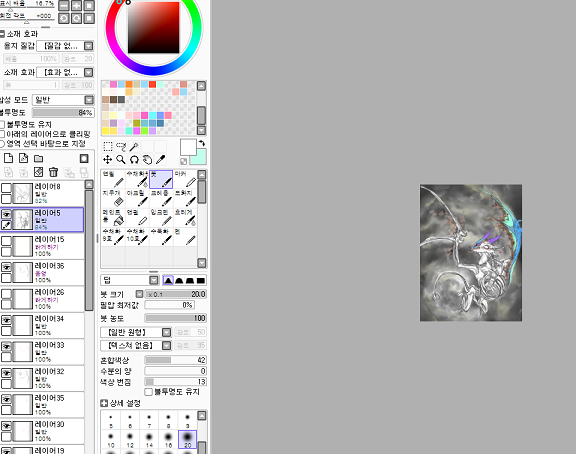The width and height of the screenshot is (576, 454).
Task: Reset canvas rotation angle
Action: (x=89, y=18)
